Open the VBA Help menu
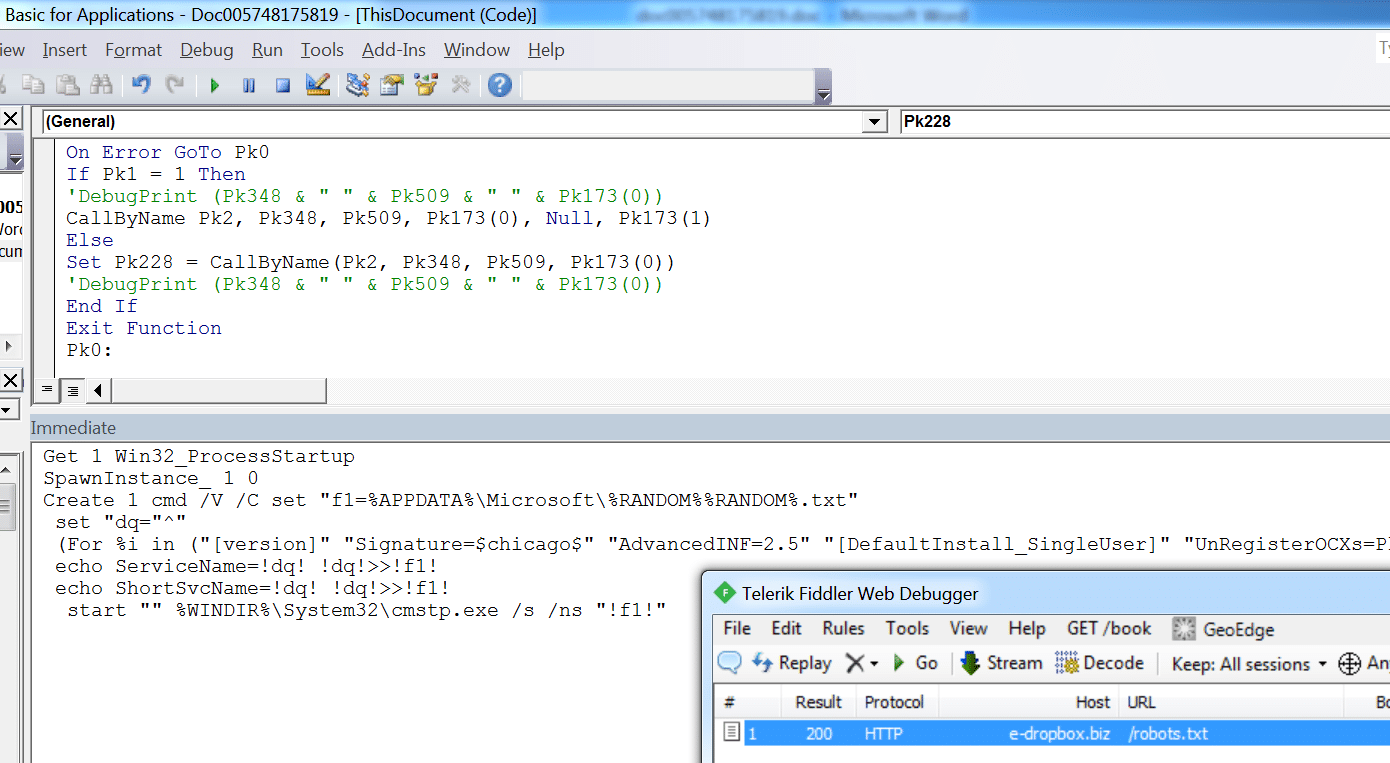The width and height of the screenshot is (1390, 763). [546, 50]
